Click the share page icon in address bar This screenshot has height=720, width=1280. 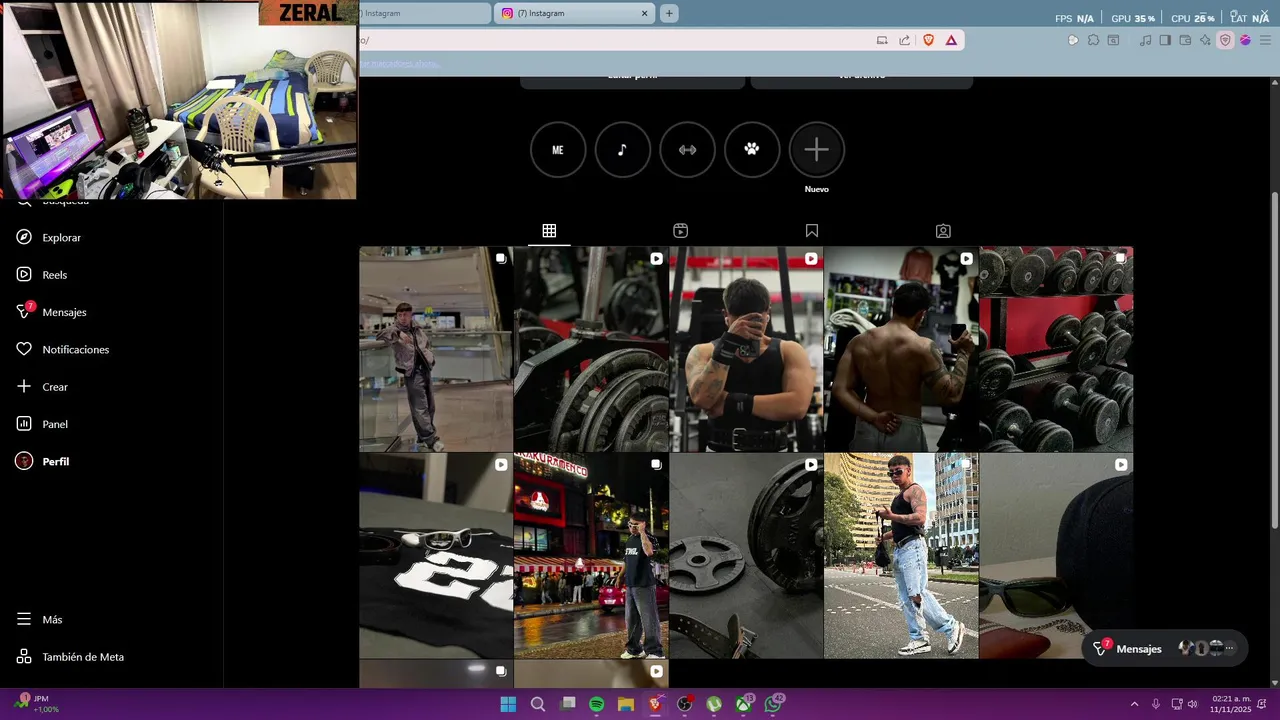(x=905, y=40)
